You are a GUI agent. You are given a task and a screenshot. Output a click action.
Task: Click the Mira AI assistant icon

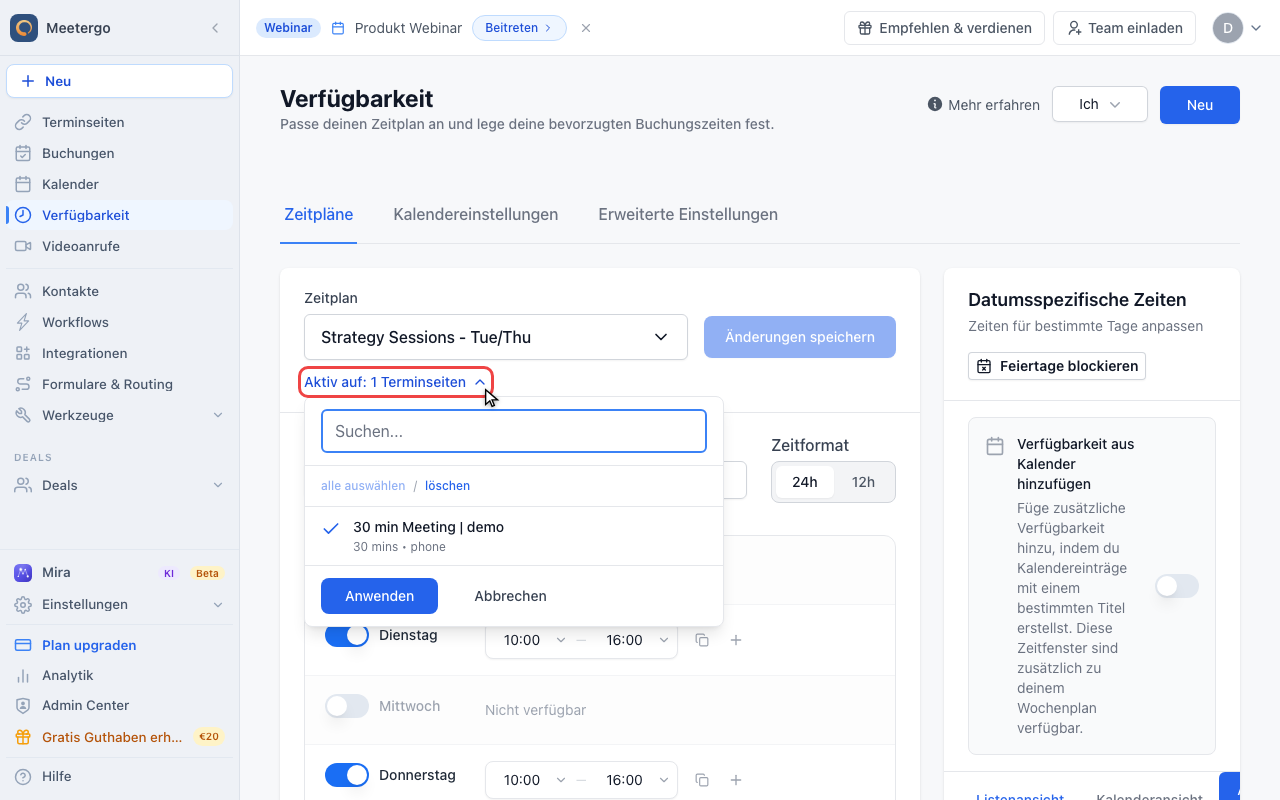coord(23,573)
